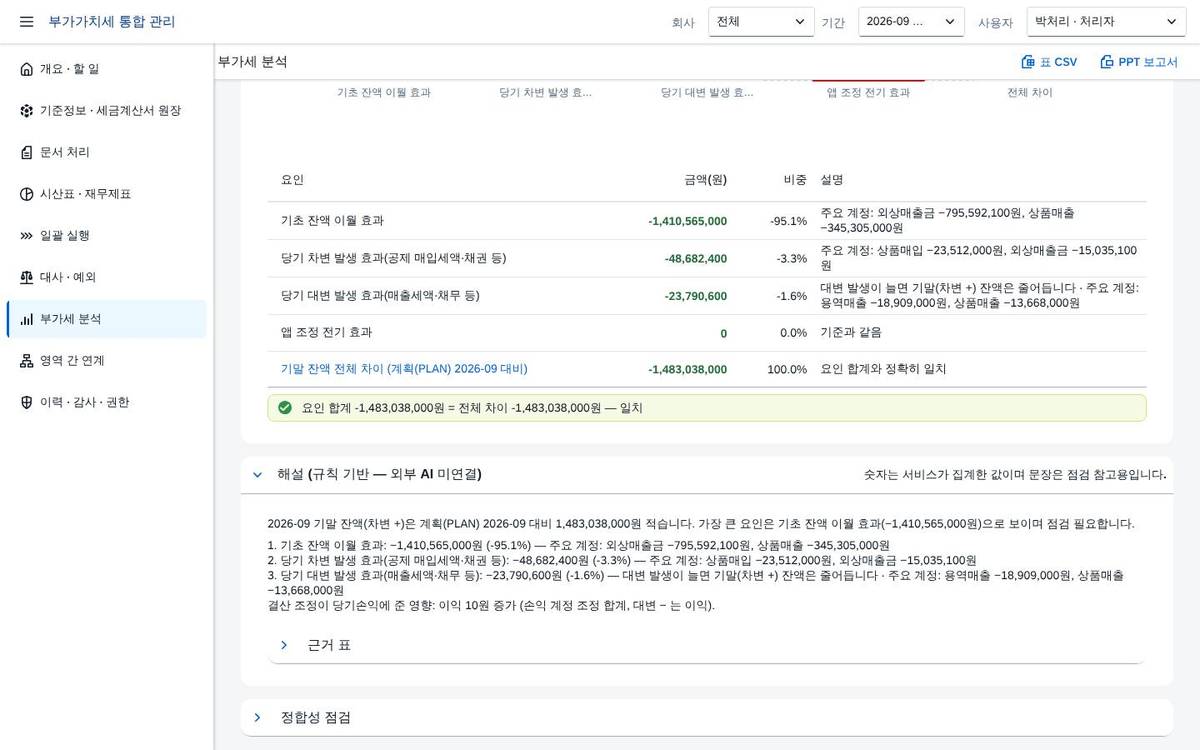Screen dimensions: 1200x750
Task: Click 부가가치세 통합 관리 app title
Action: point(112,21)
